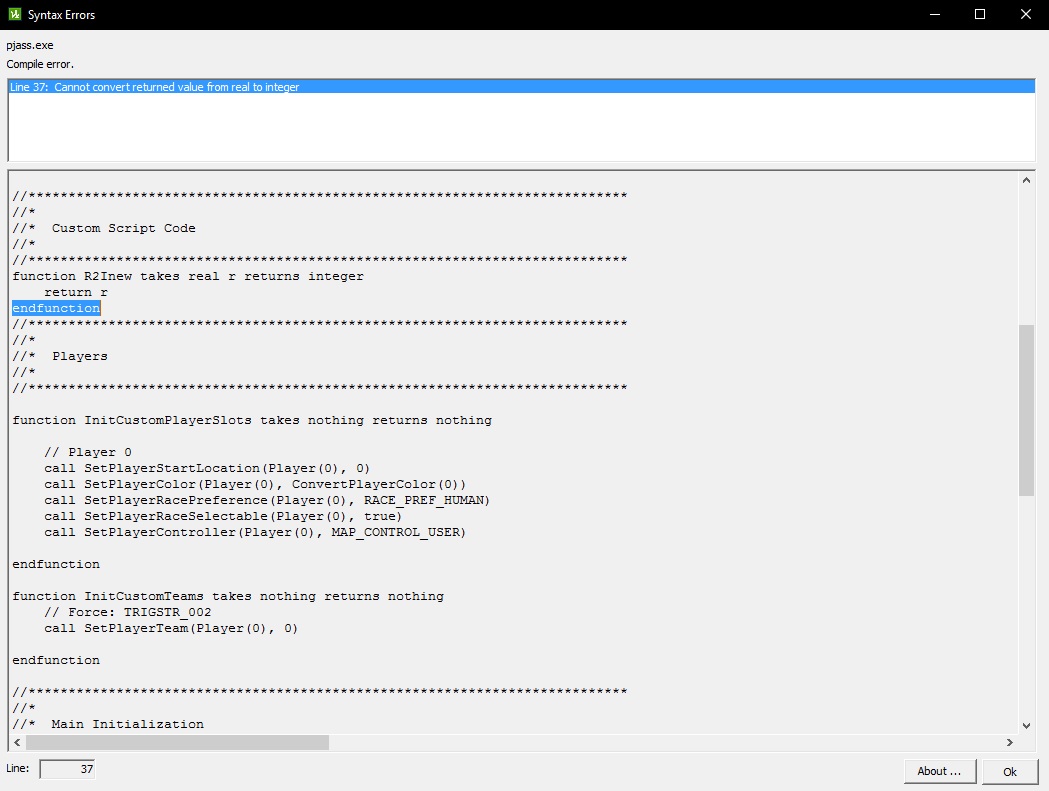Click the 'function InitCustomPlayerSlots' line

(x=252, y=420)
